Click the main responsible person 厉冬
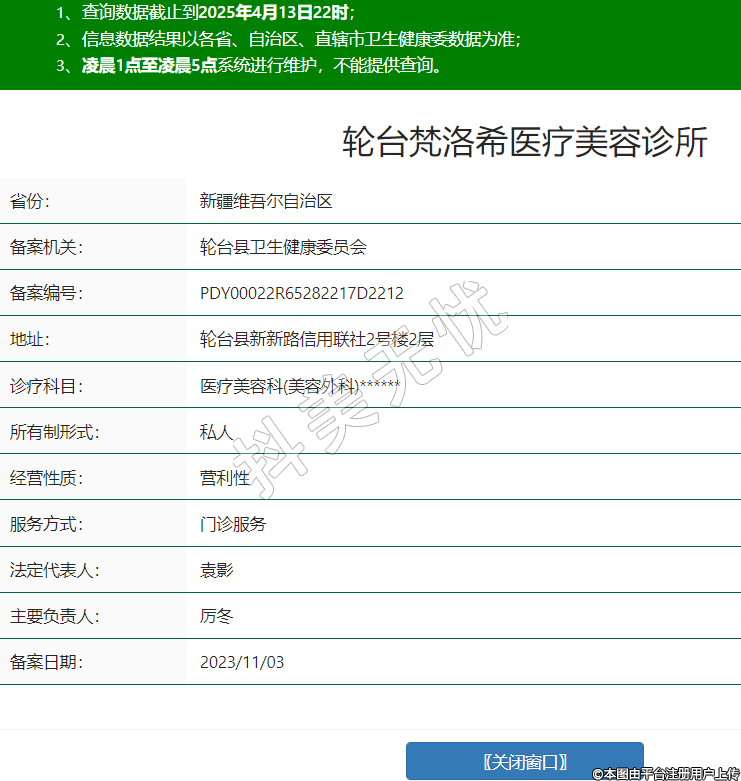The height and width of the screenshot is (781, 741). 216,616
